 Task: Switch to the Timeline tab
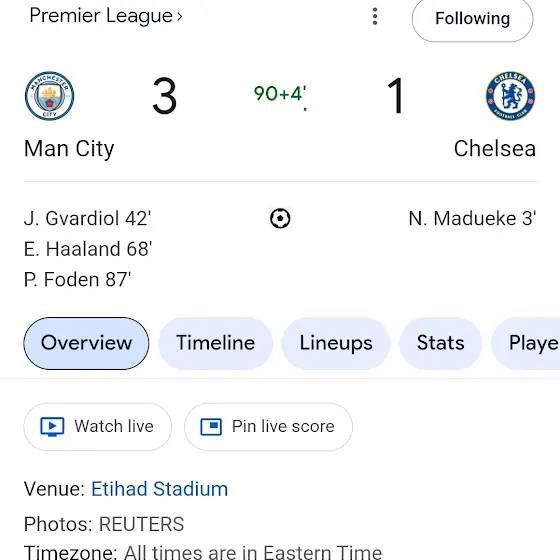216,343
